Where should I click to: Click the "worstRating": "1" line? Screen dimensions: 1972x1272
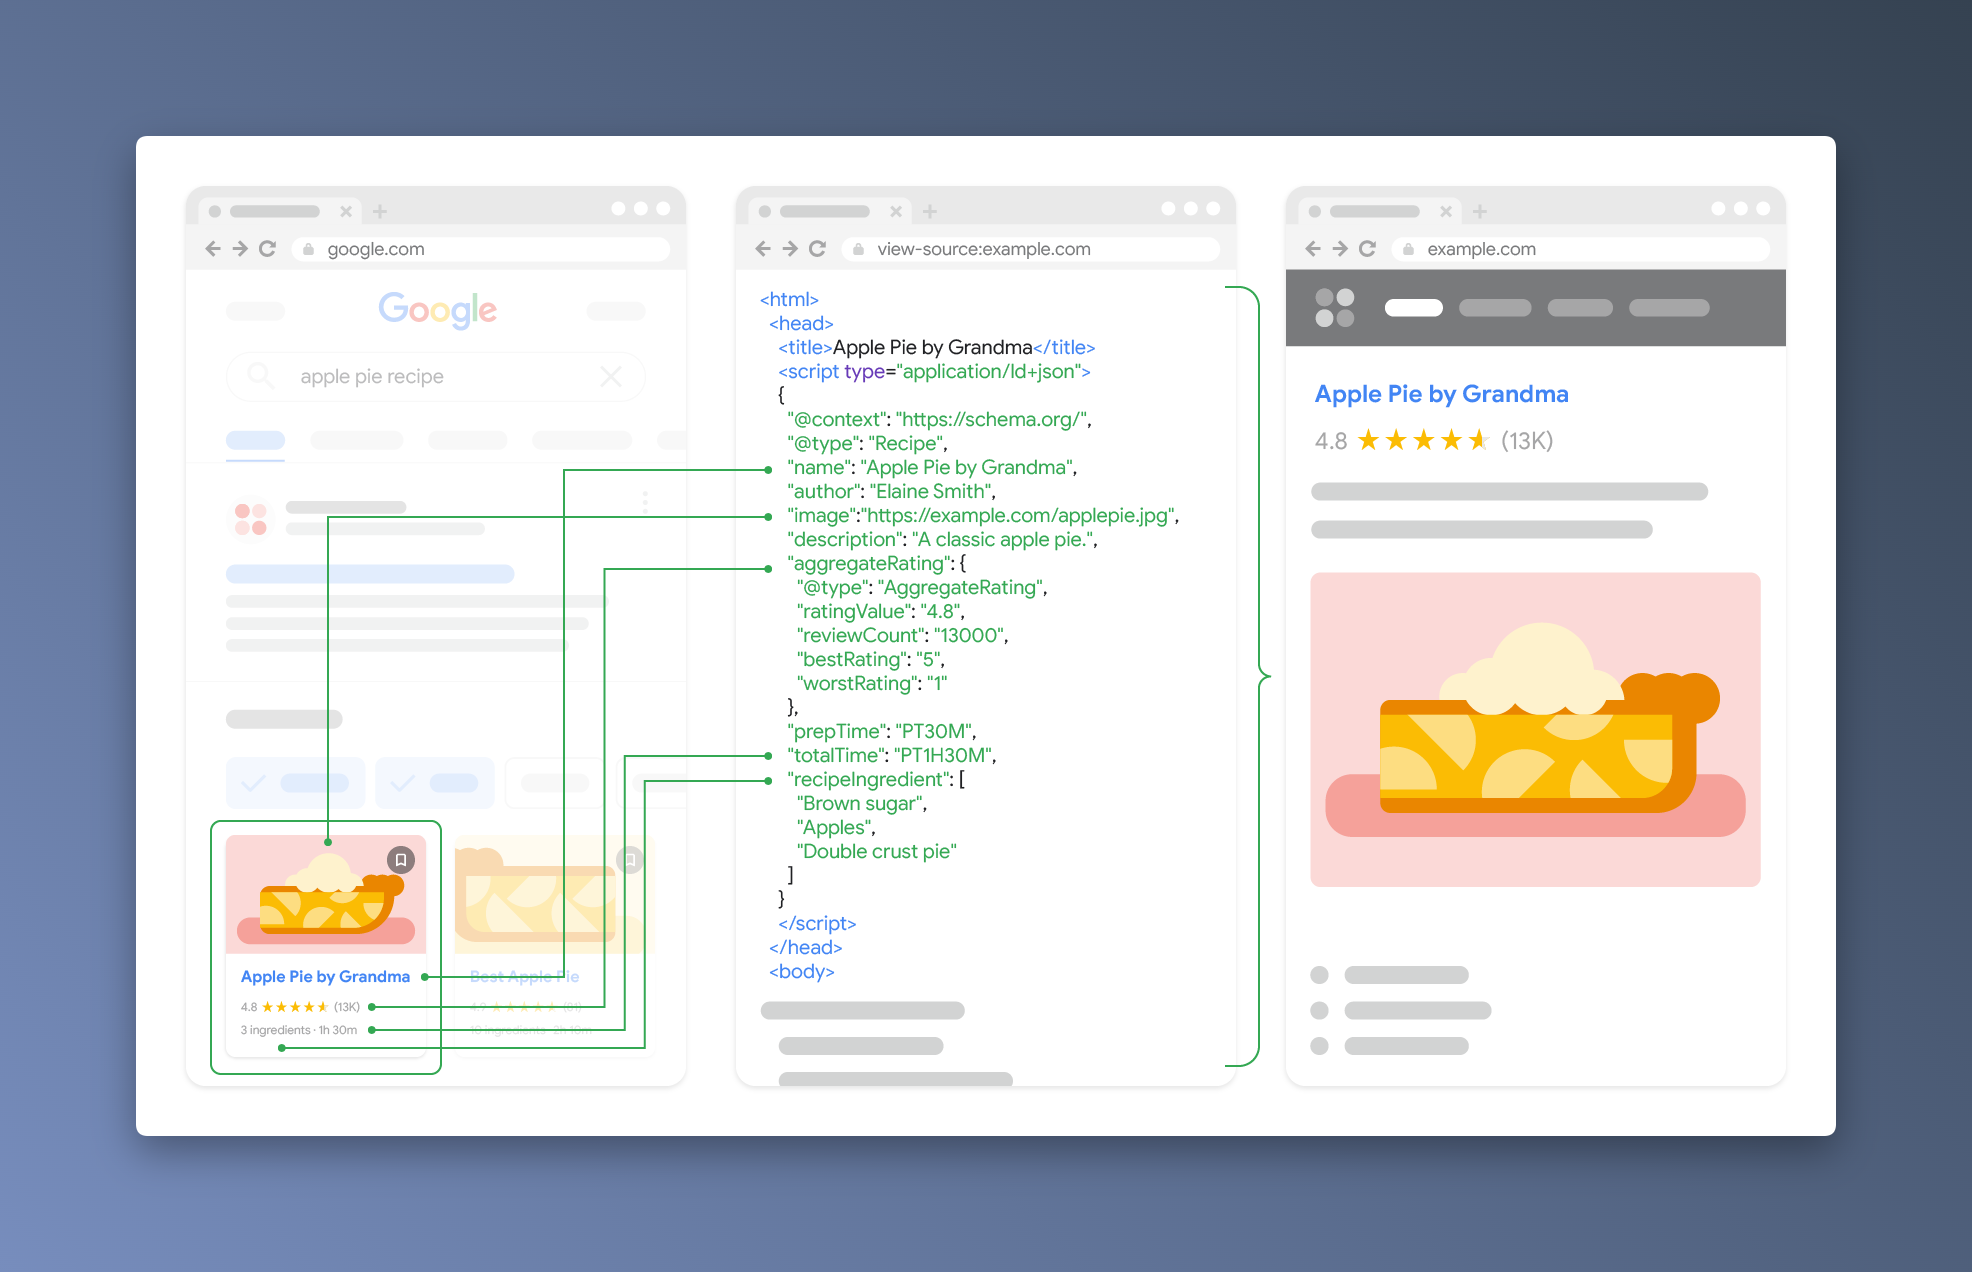coord(872,683)
